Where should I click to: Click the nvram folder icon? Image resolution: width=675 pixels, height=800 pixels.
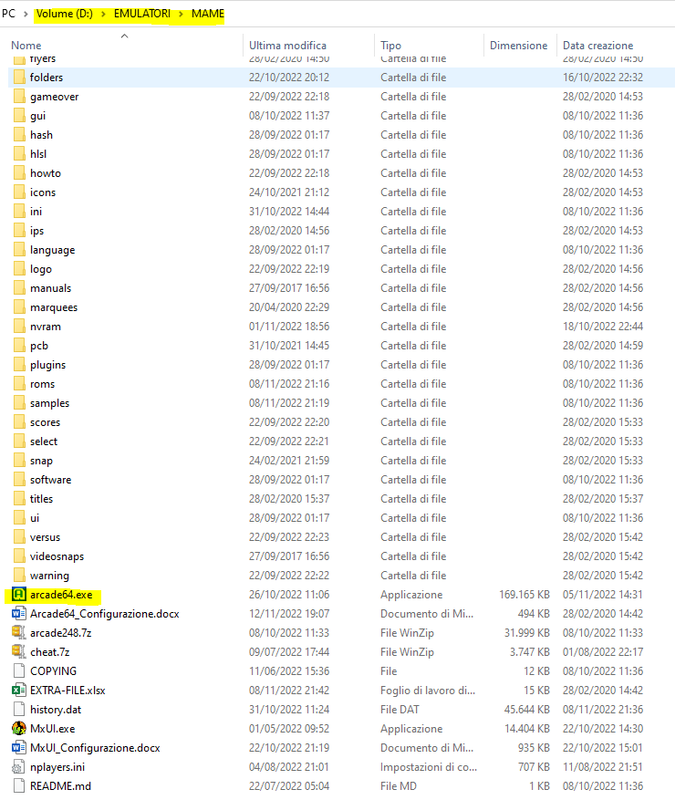pos(19,327)
